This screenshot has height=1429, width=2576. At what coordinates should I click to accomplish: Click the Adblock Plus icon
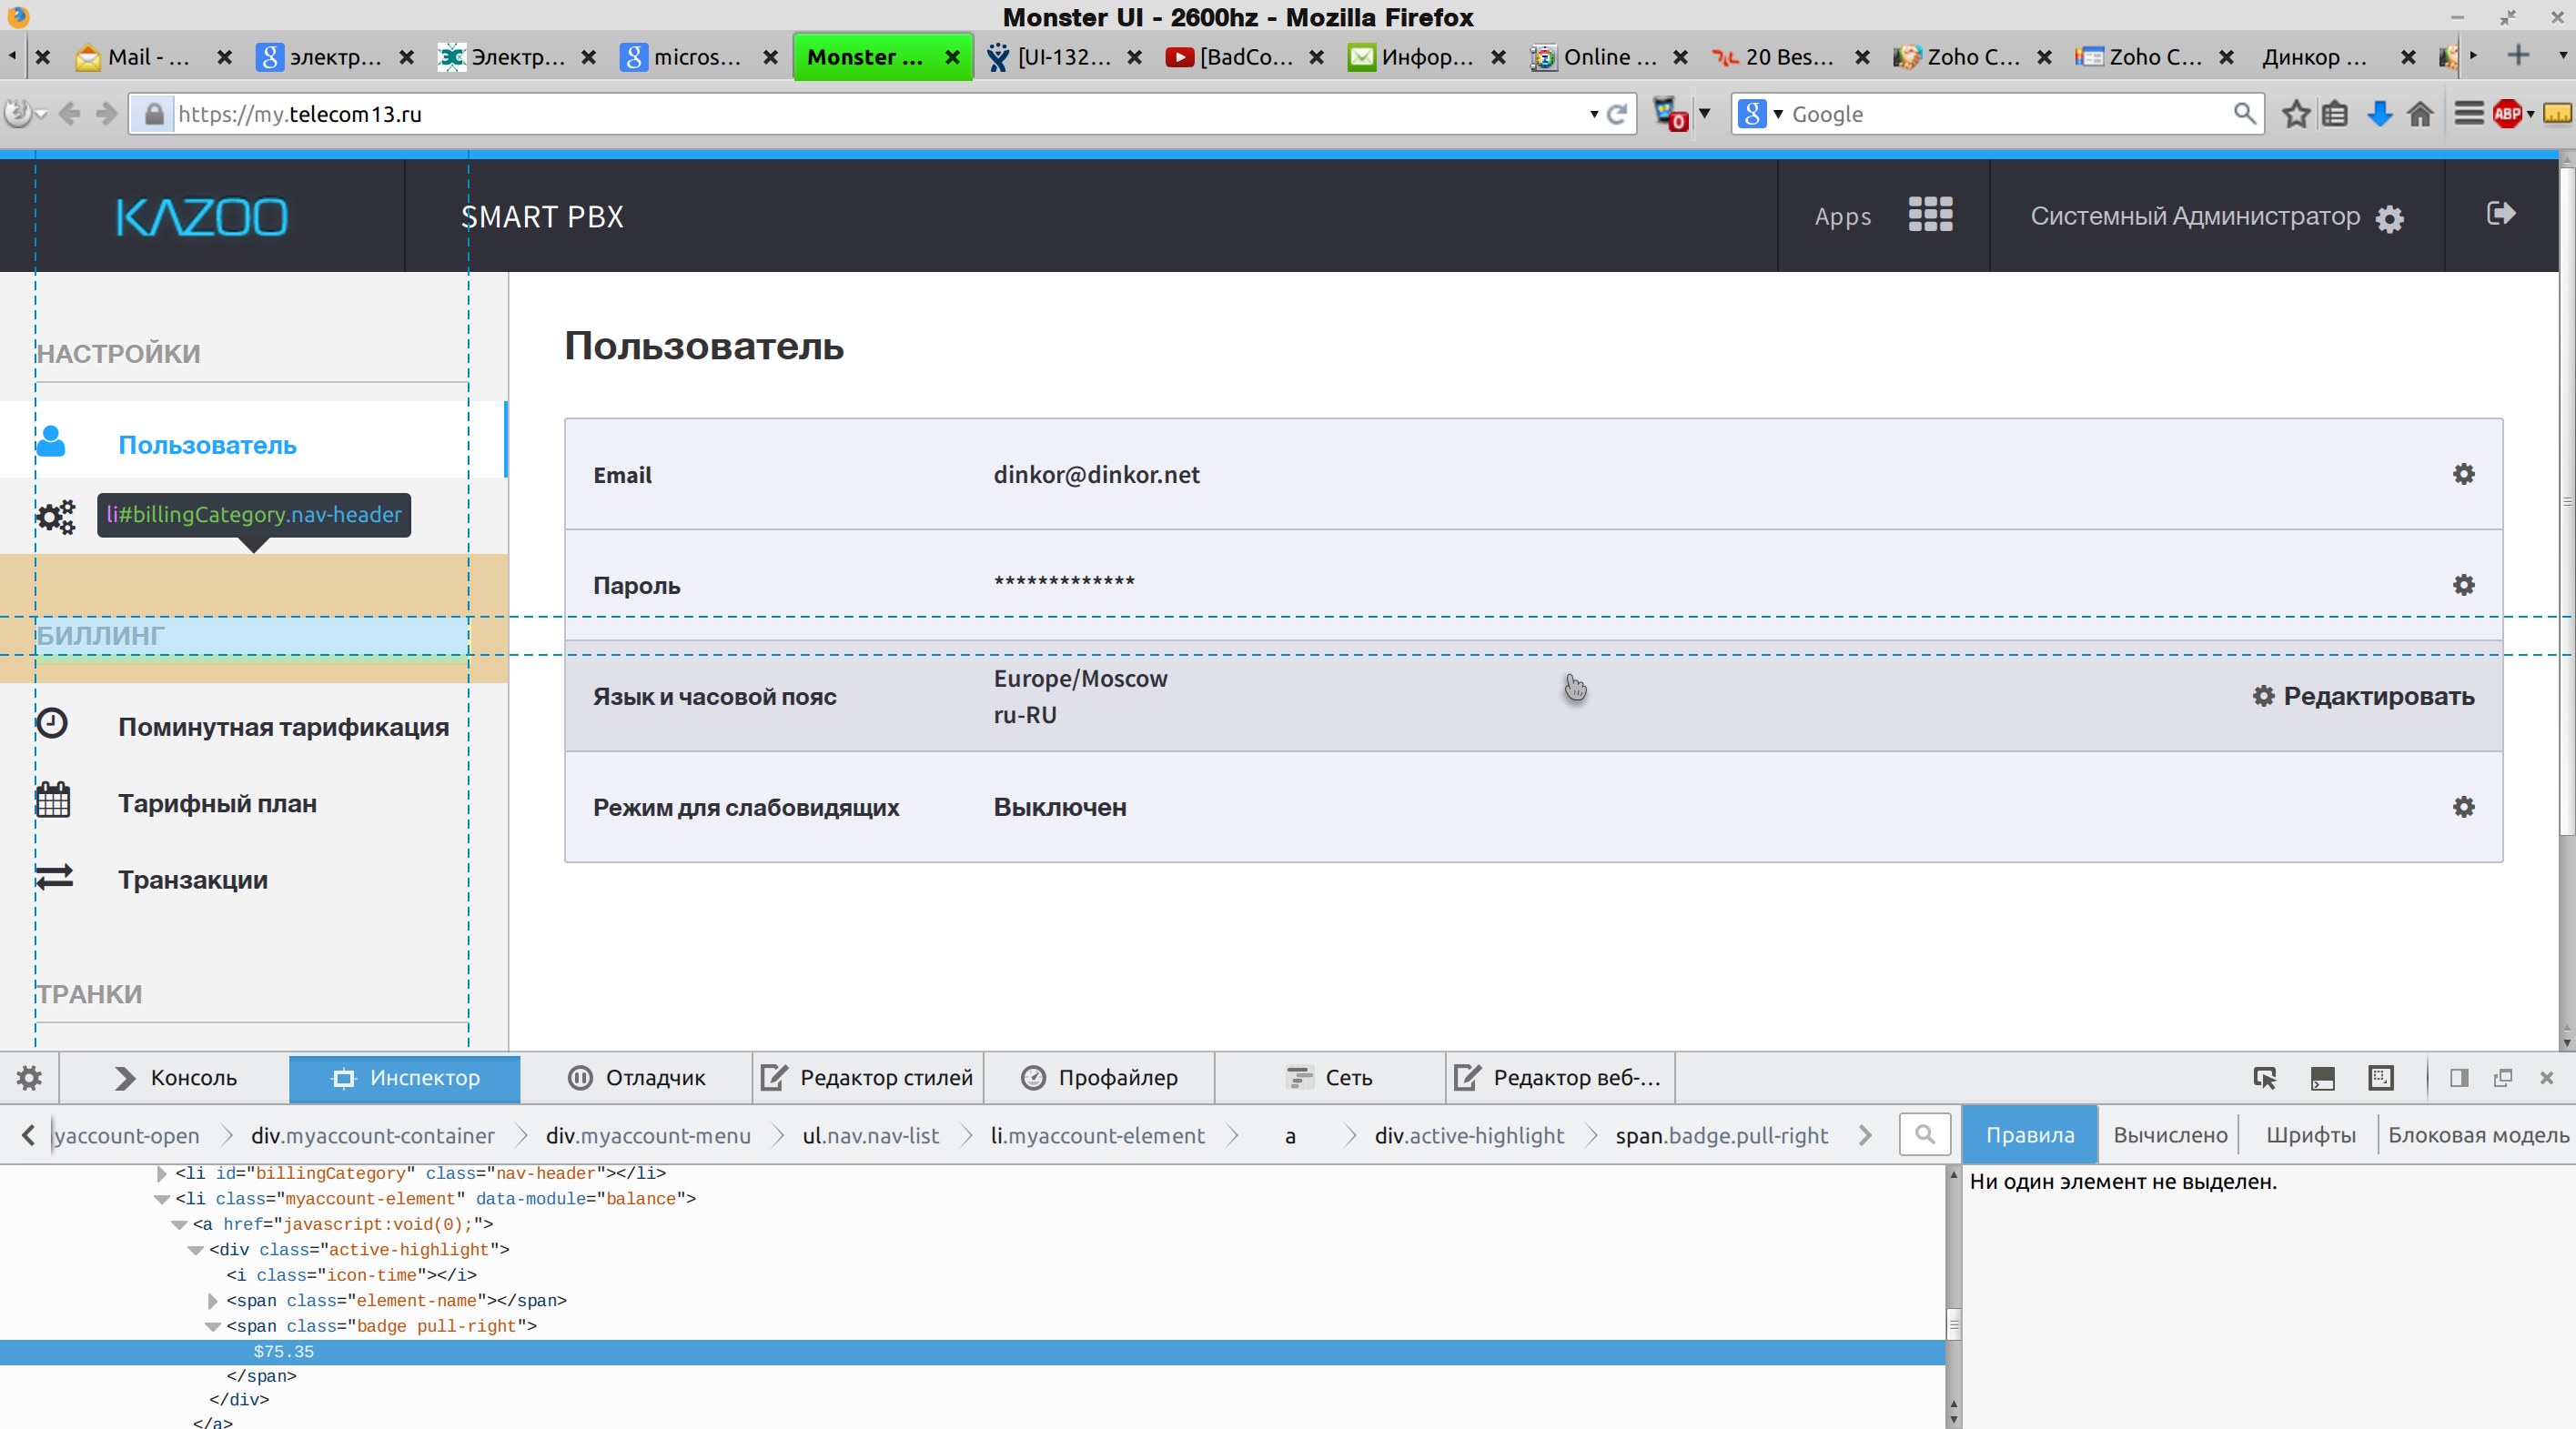[x=2507, y=114]
